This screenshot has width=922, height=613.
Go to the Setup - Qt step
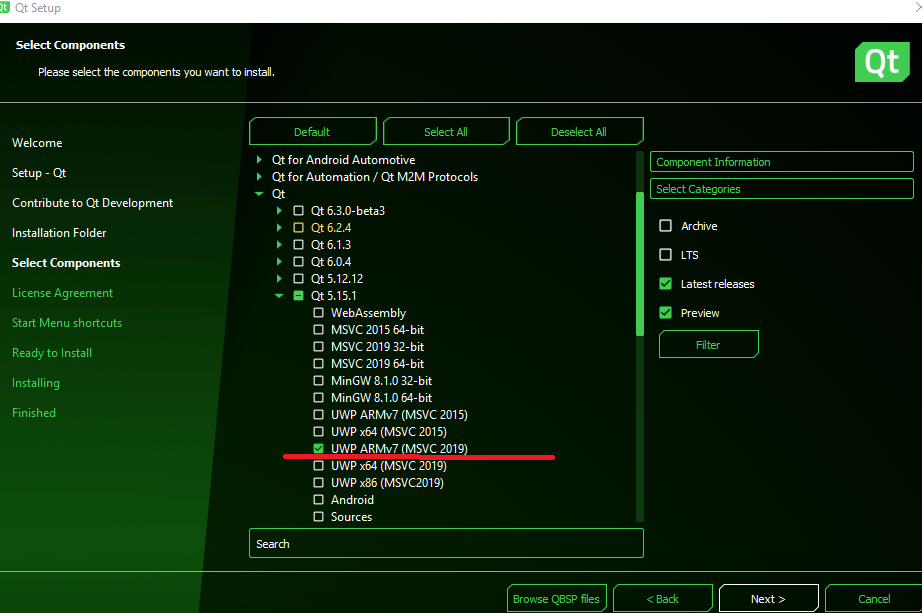click(x=39, y=173)
